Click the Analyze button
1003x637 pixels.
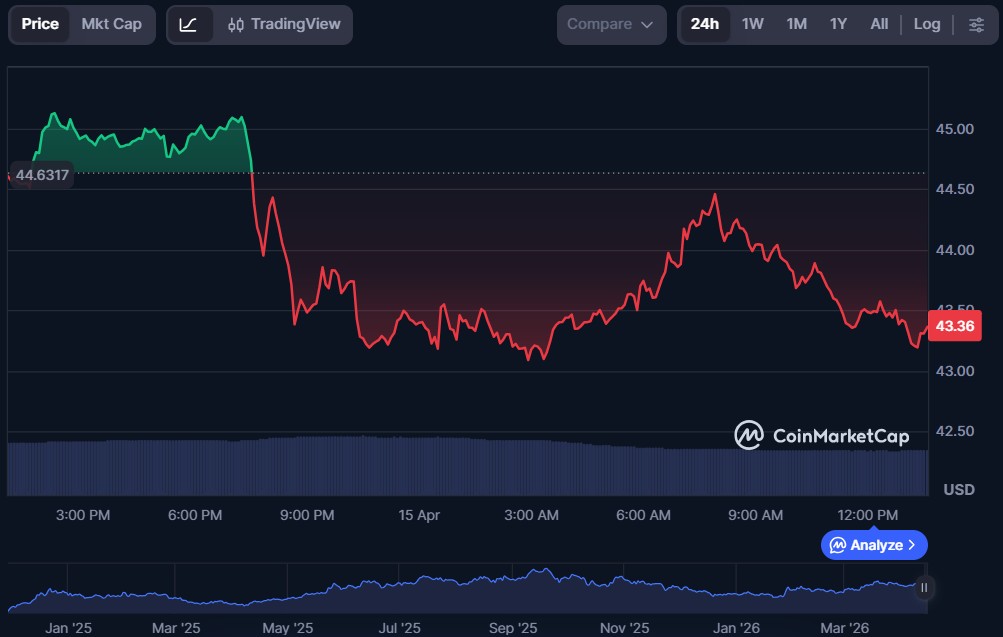(874, 545)
